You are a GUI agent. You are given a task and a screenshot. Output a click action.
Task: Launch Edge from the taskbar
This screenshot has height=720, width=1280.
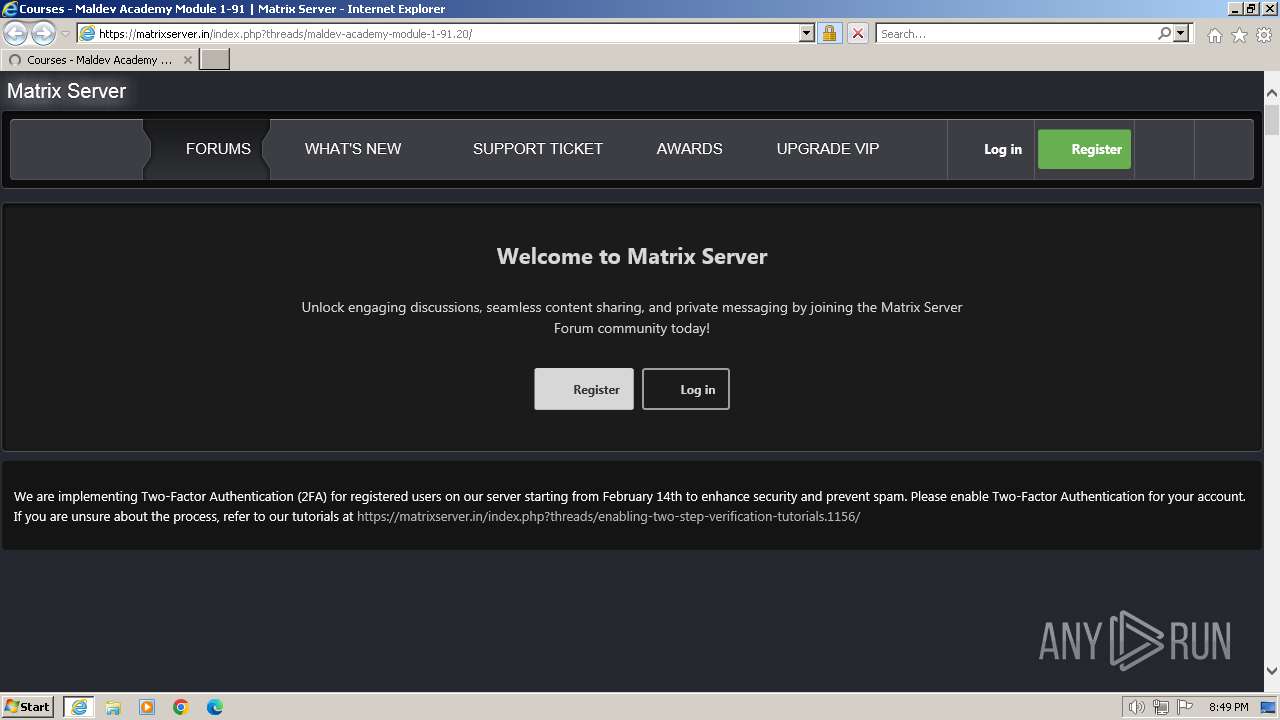tap(215, 707)
